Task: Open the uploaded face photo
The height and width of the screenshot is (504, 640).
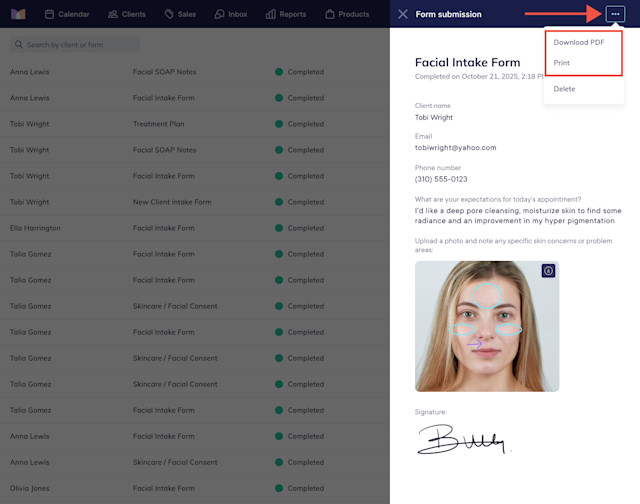Action: click(487, 326)
